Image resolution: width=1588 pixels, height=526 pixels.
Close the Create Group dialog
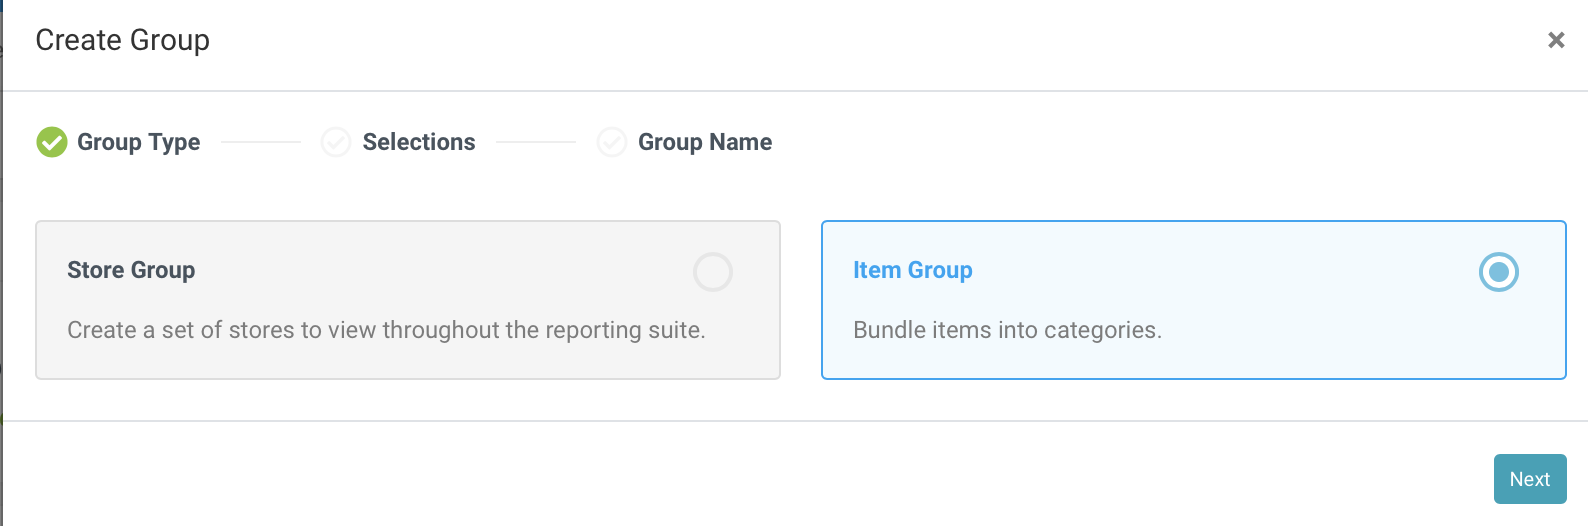click(x=1556, y=40)
